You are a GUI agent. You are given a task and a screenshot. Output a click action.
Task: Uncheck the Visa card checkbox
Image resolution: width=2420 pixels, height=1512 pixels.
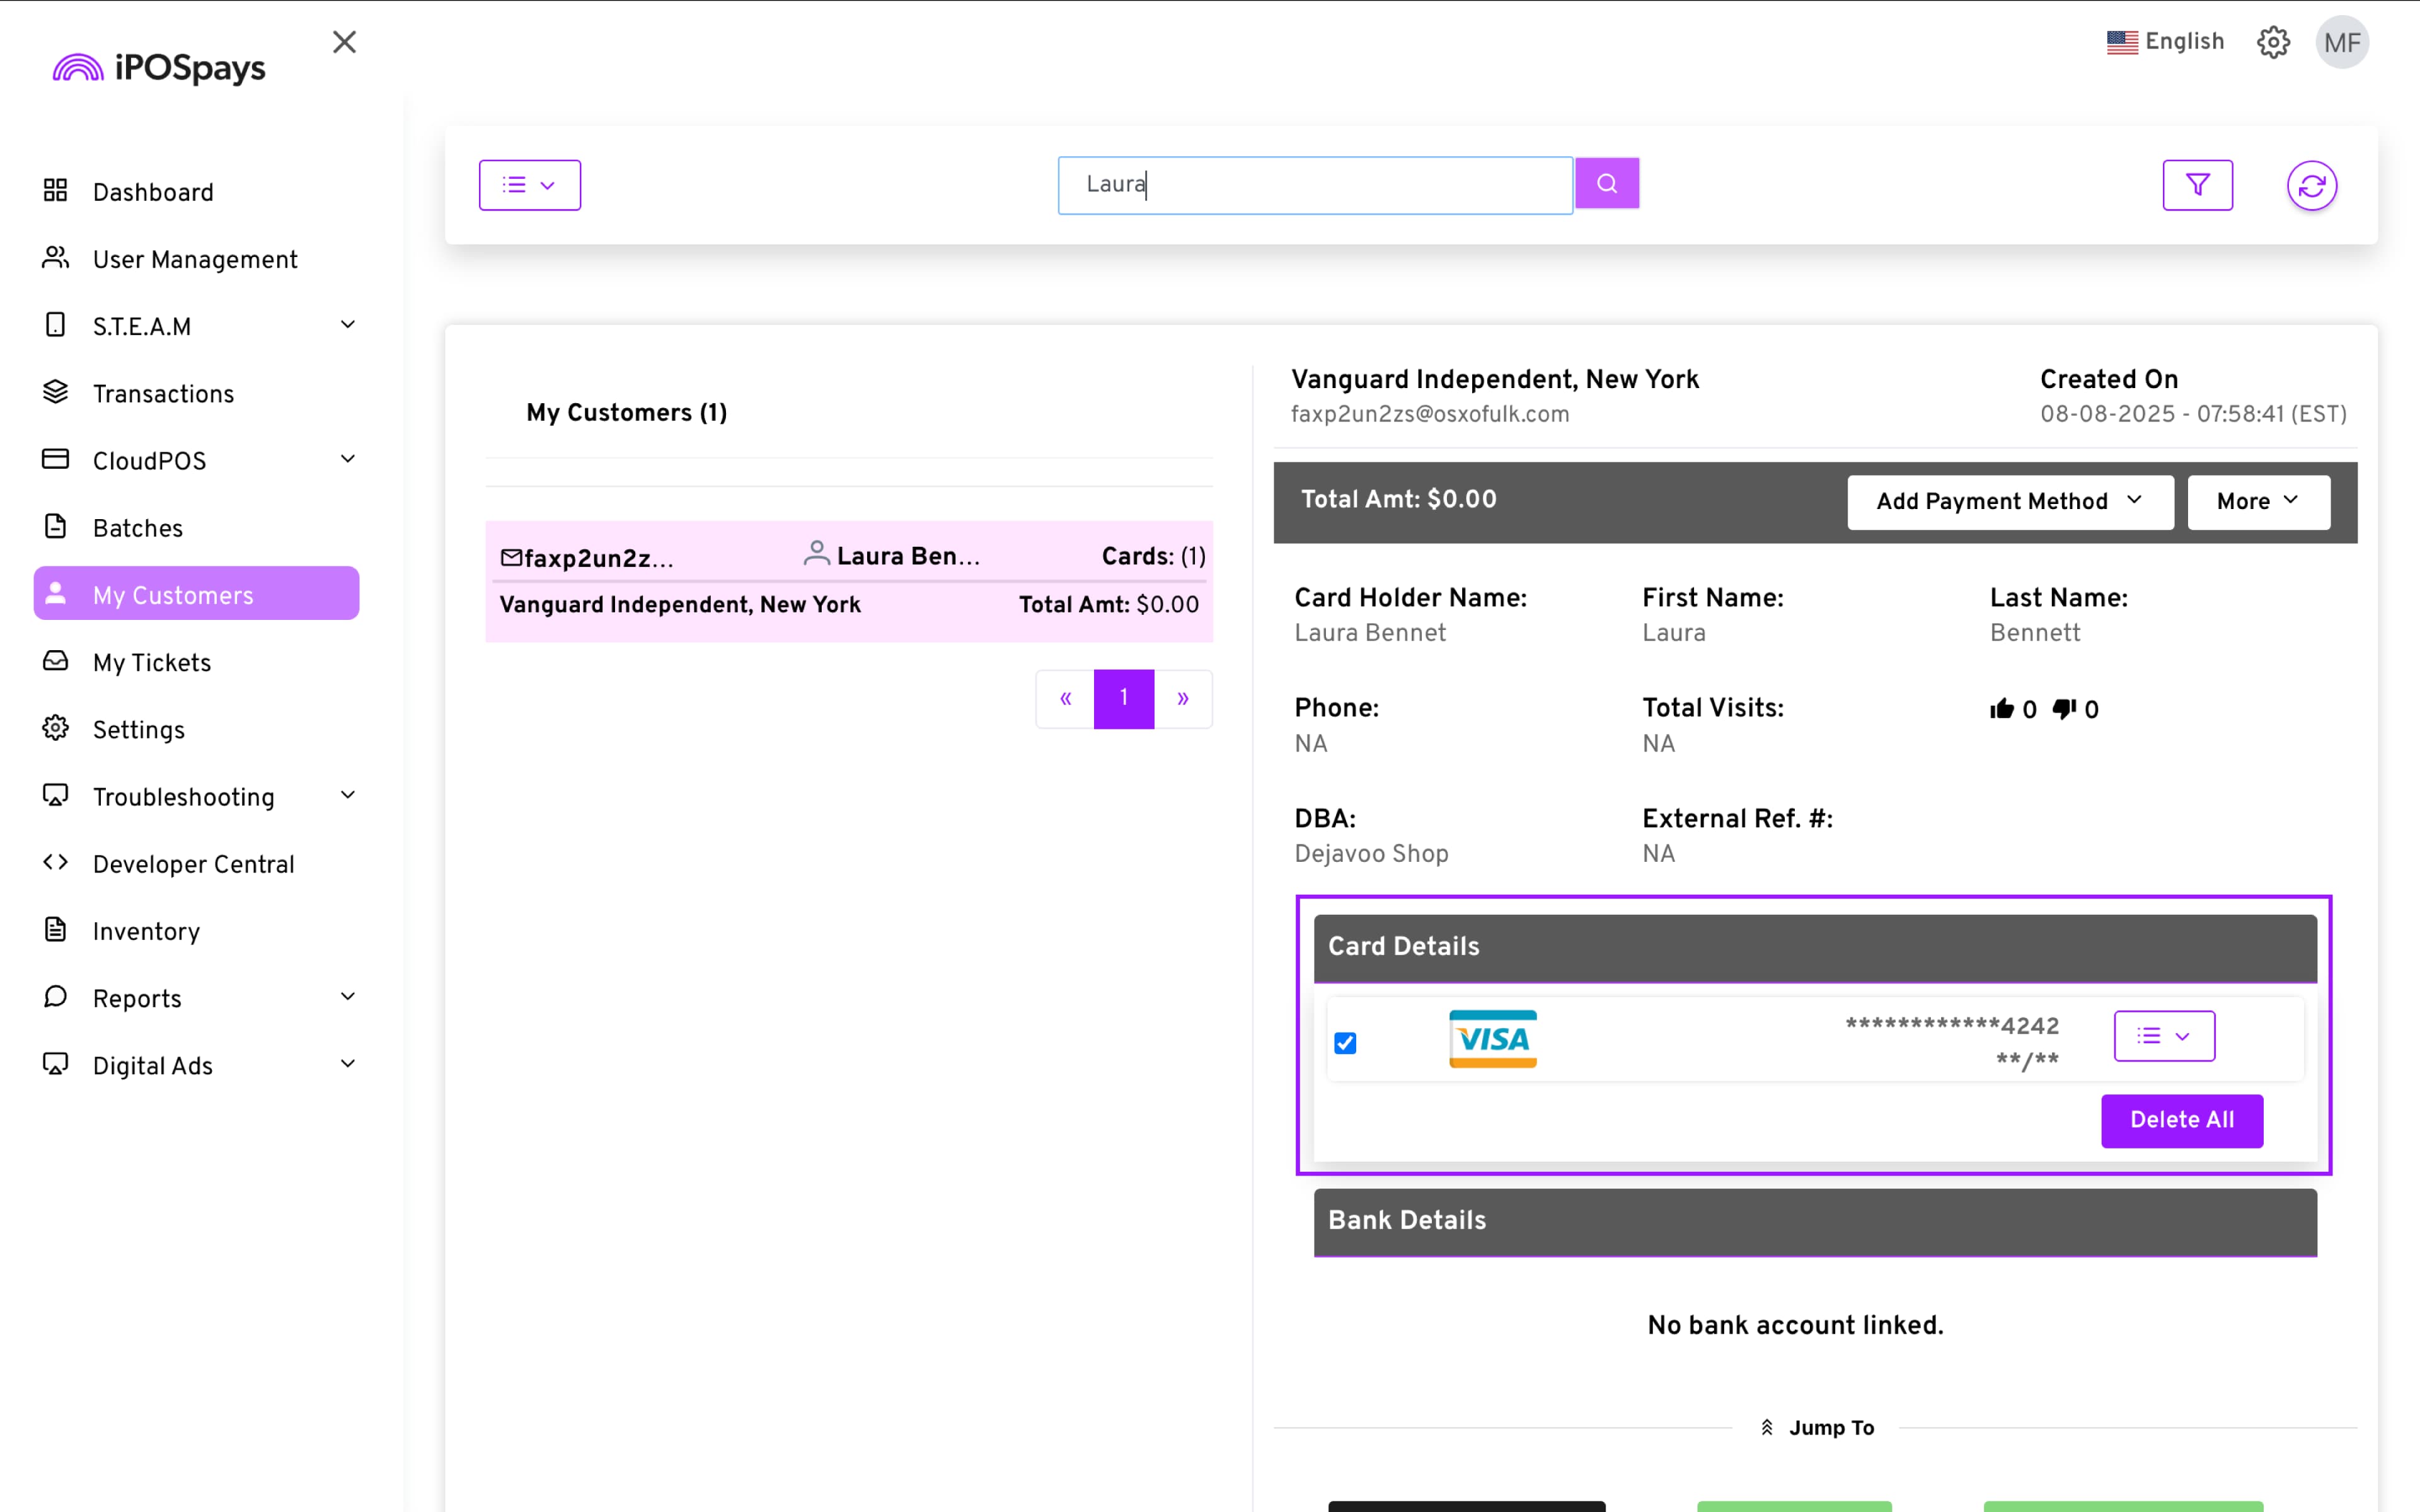point(1345,1043)
